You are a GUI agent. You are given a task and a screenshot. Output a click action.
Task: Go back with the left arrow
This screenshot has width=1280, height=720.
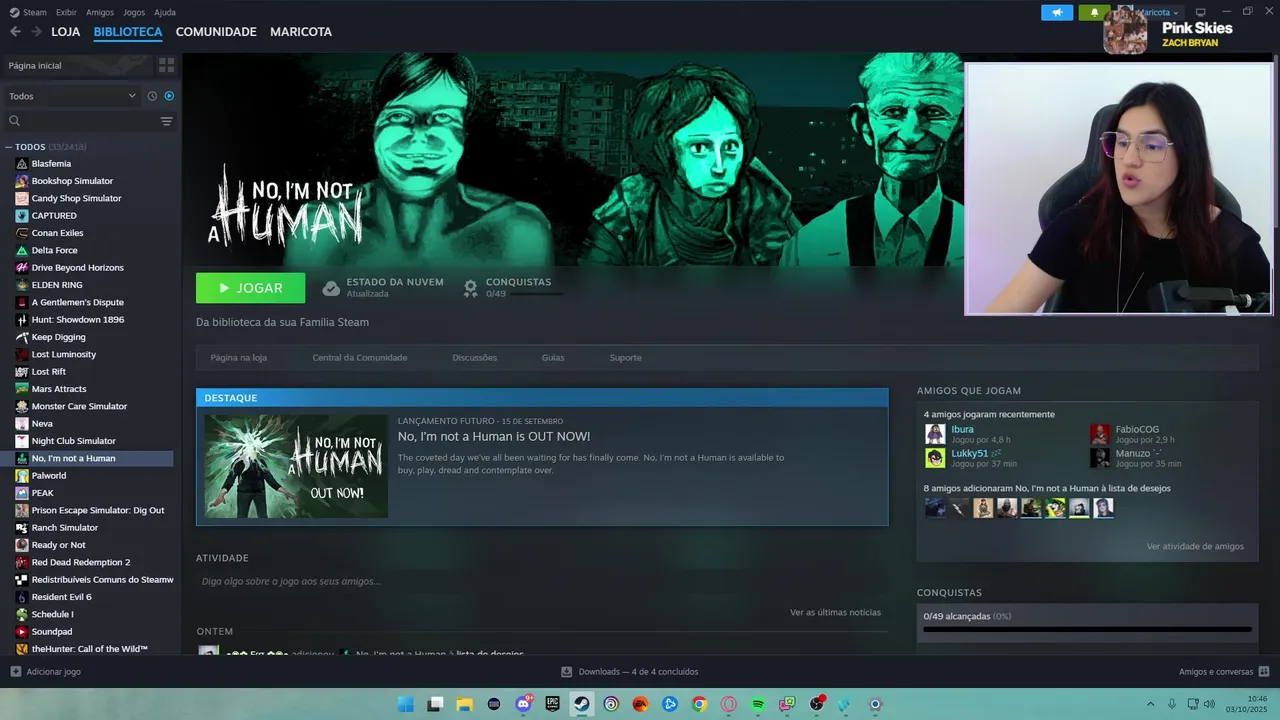(15, 32)
